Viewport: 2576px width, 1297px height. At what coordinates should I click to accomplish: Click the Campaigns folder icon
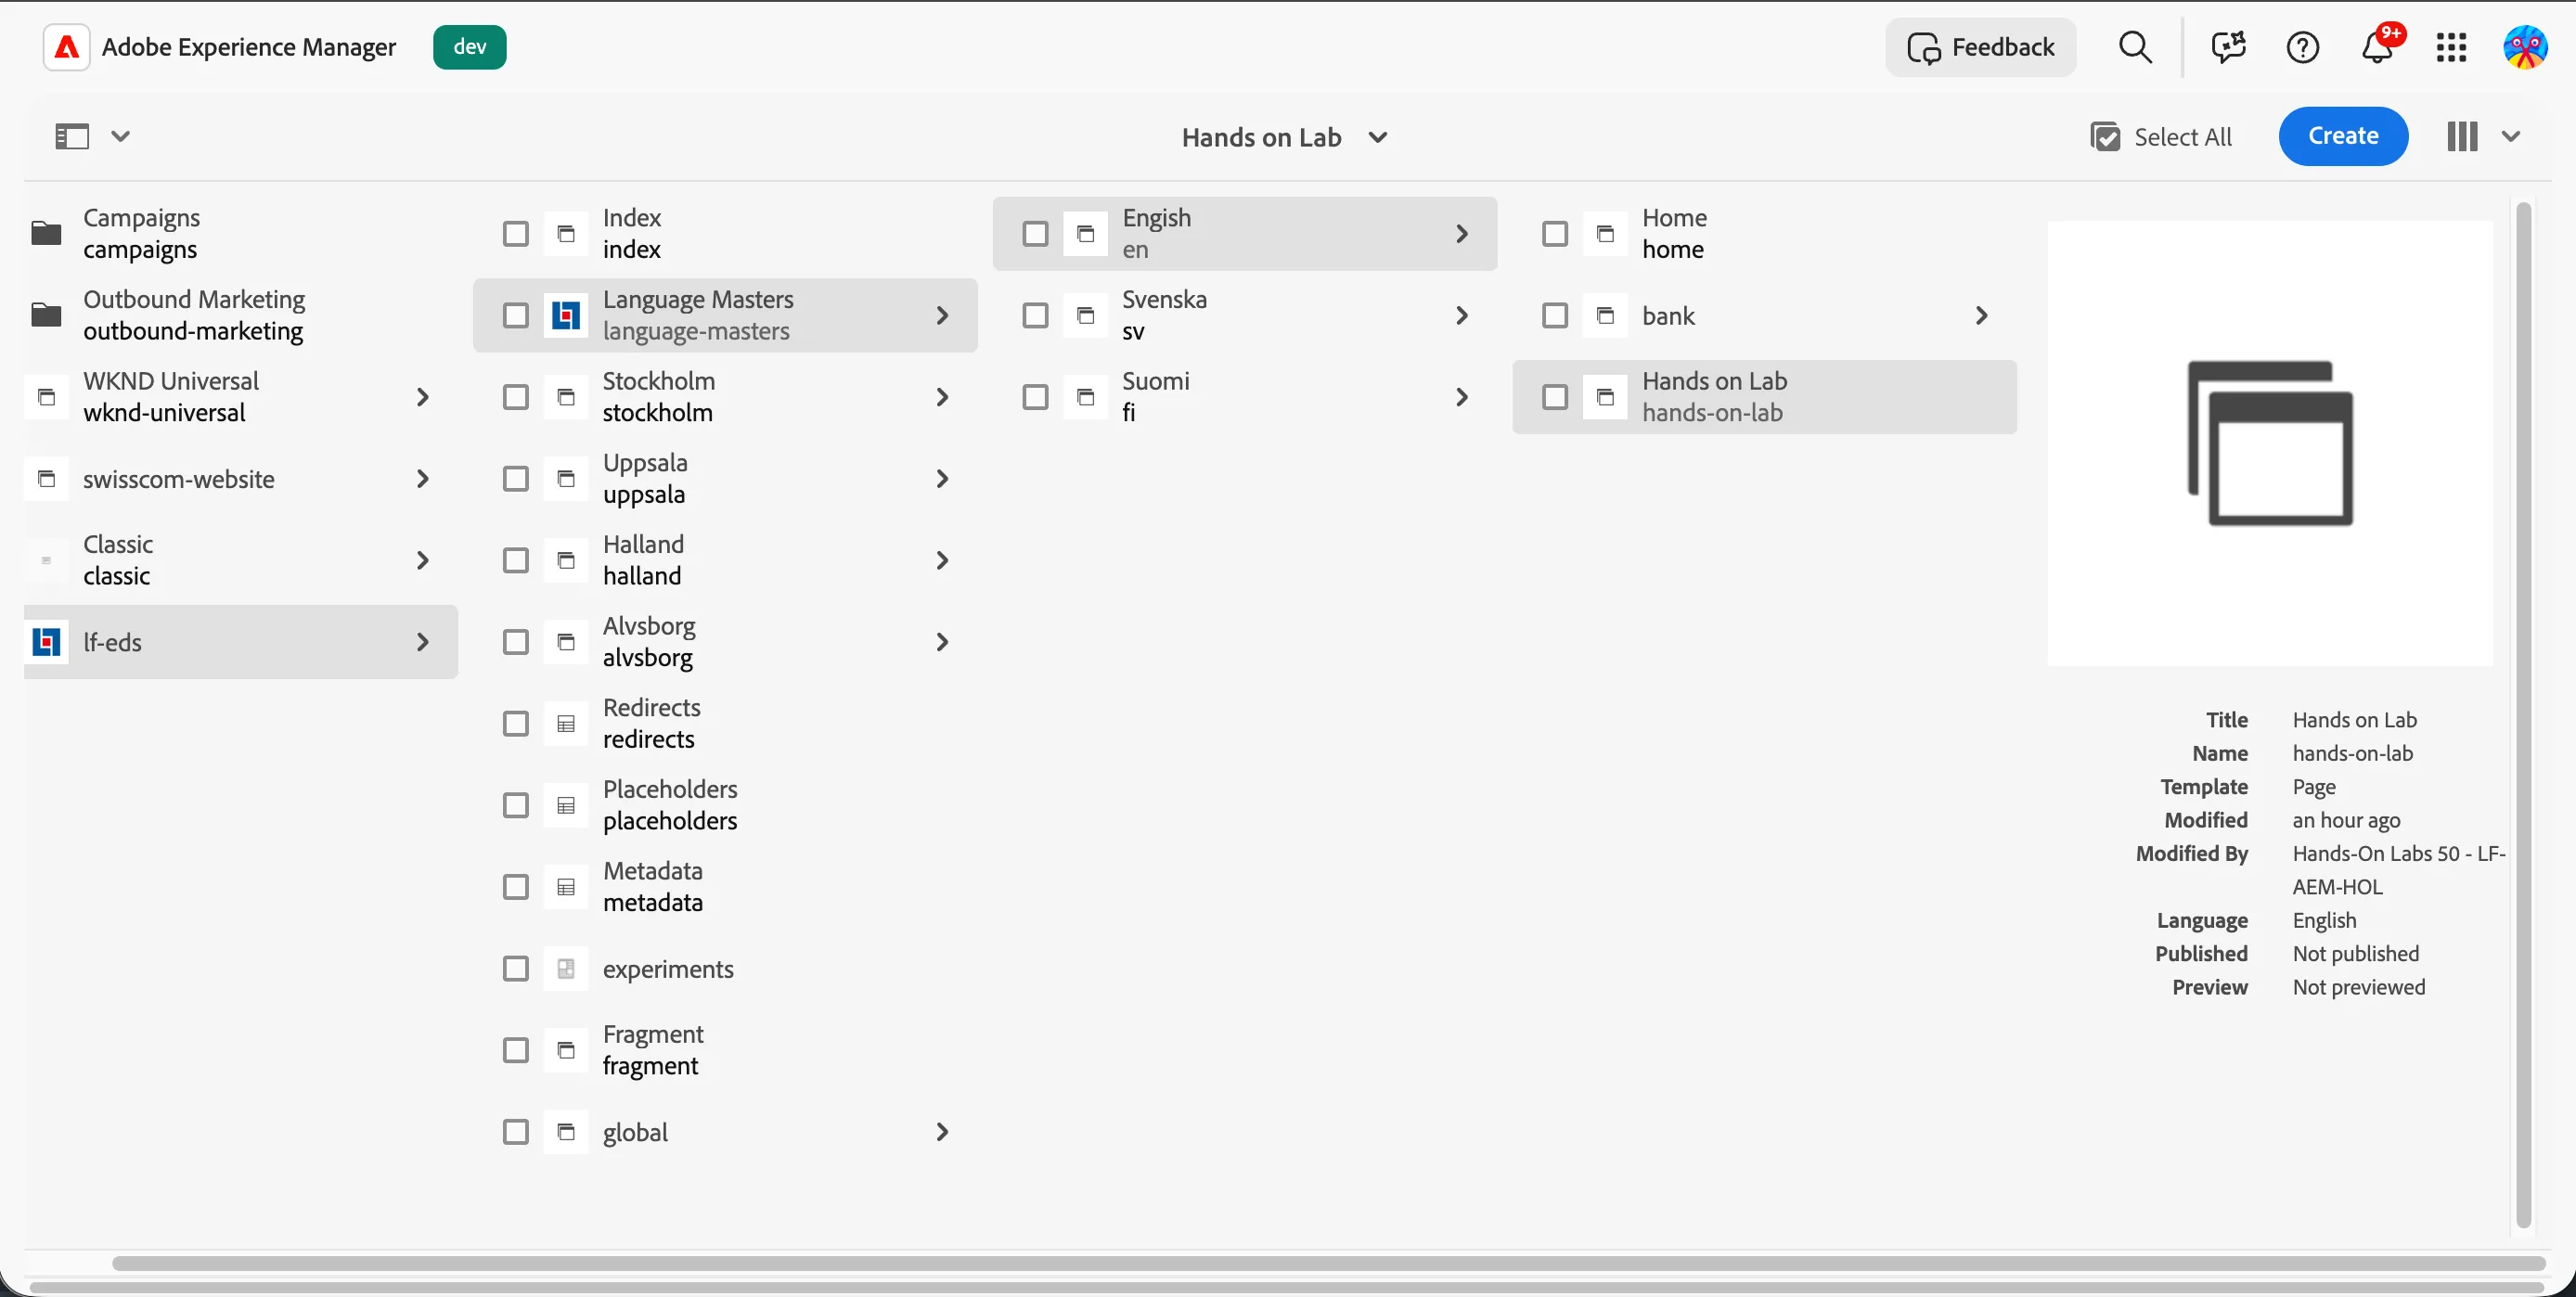click(x=46, y=233)
